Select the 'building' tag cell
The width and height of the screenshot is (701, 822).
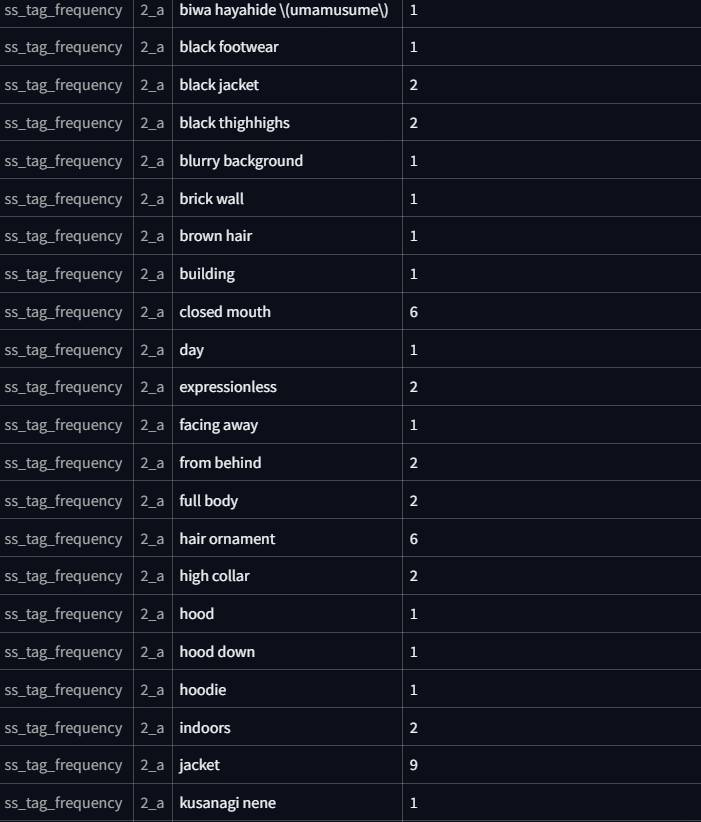[x=207, y=274]
